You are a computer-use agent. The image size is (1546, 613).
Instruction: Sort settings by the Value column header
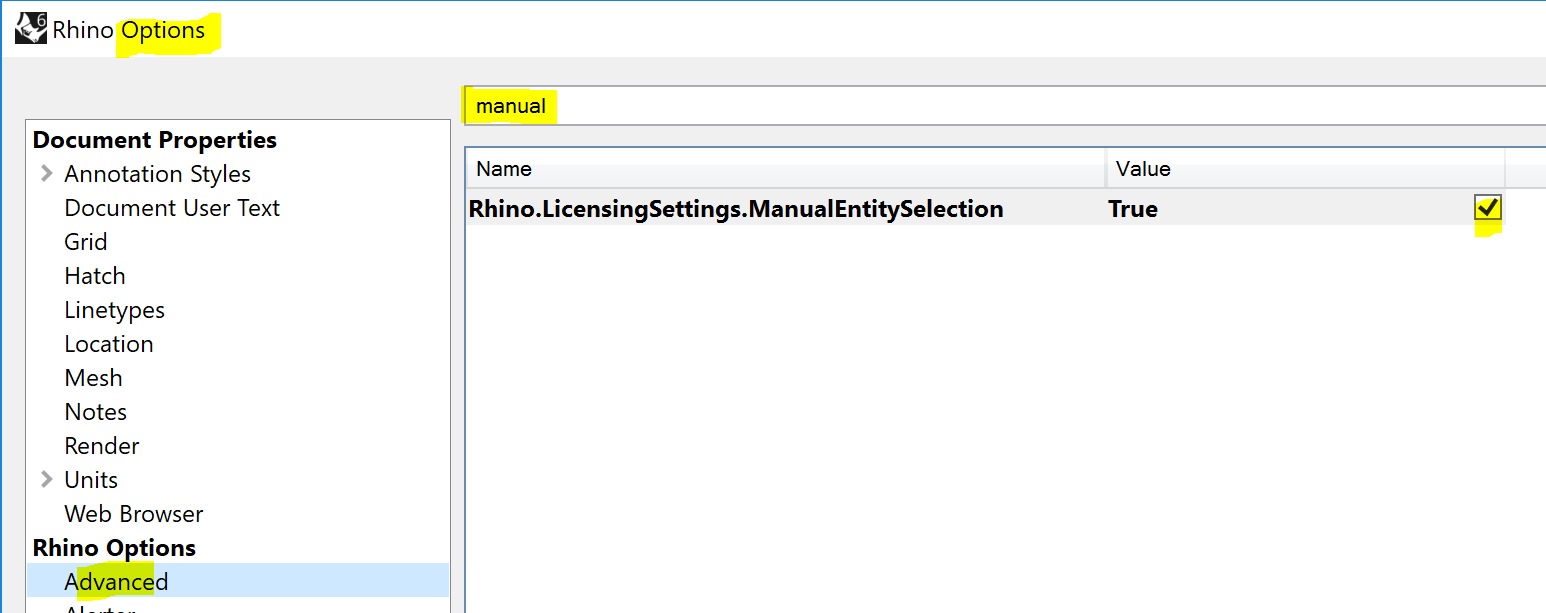(x=1305, y=169)
